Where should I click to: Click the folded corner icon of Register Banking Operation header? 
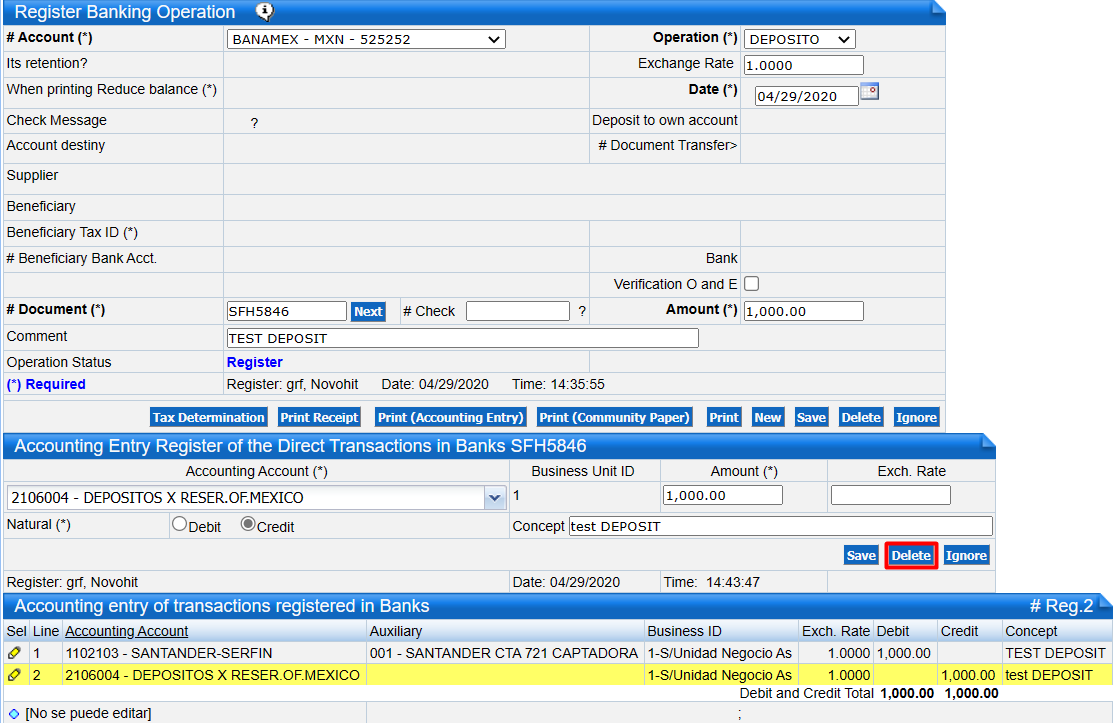937,9
